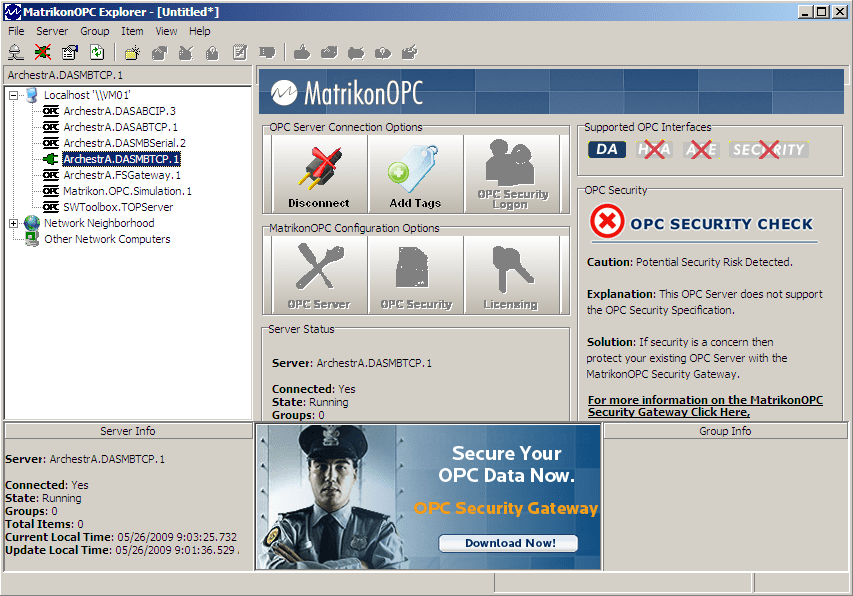
Task: Click the green plug icon beside ArchestrA.DASMBTCP.1
Action: coord(51,159)
